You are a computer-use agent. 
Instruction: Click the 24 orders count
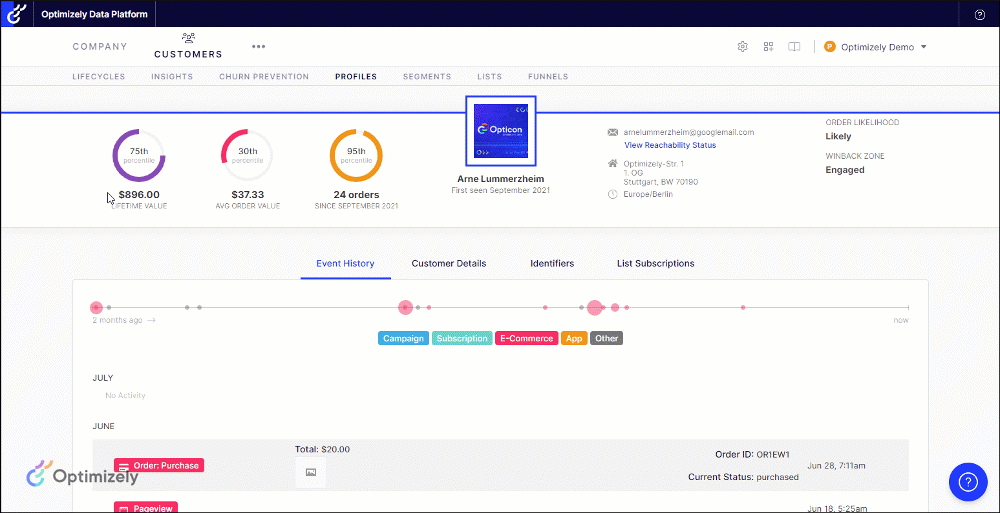pyautogui.click(x=356, y=195)
